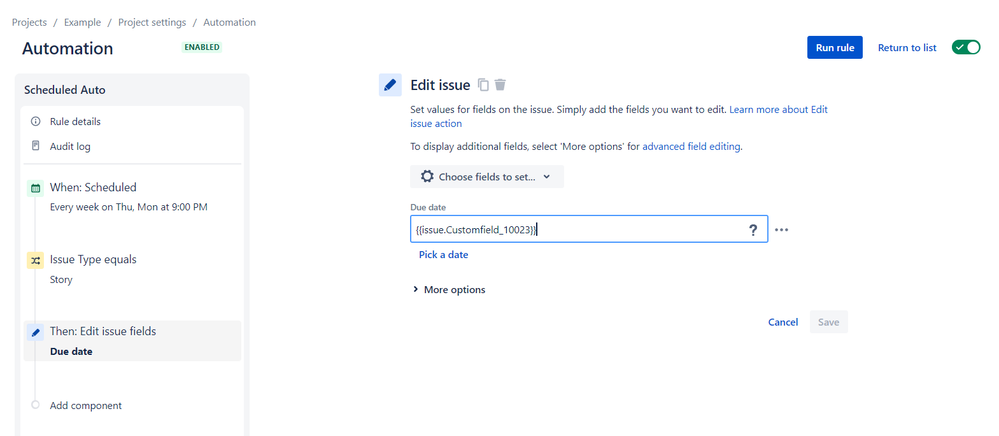Click the Rule details info icon
Viewport: 999px width, 436px height.
coord(36,122)
